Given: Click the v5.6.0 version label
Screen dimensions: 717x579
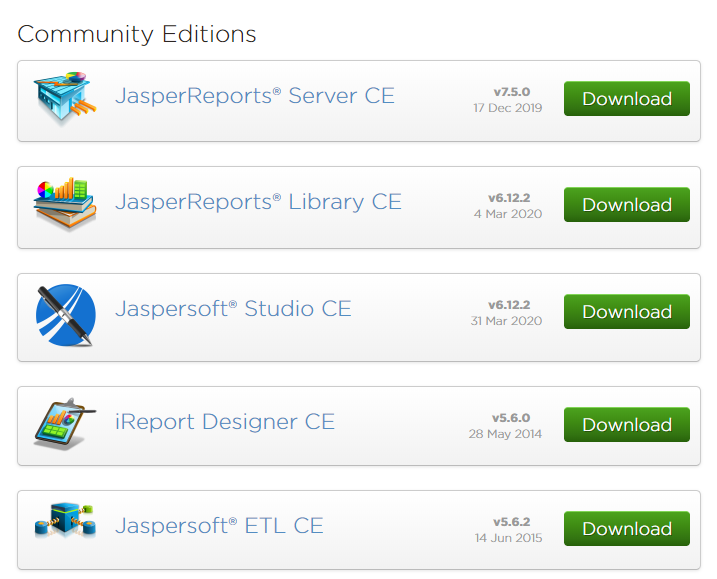Looking at the screenshot, I should click(510, 418).
